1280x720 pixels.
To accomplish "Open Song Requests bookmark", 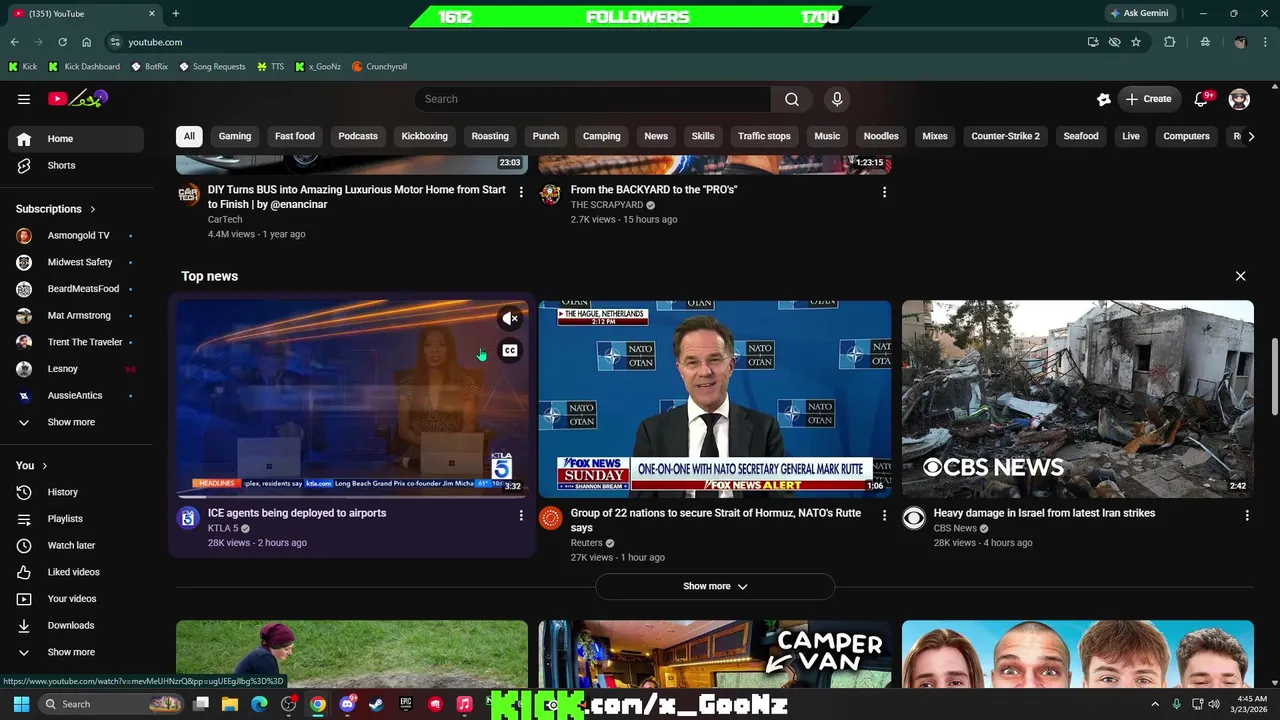I will click(x=212, y=67).
